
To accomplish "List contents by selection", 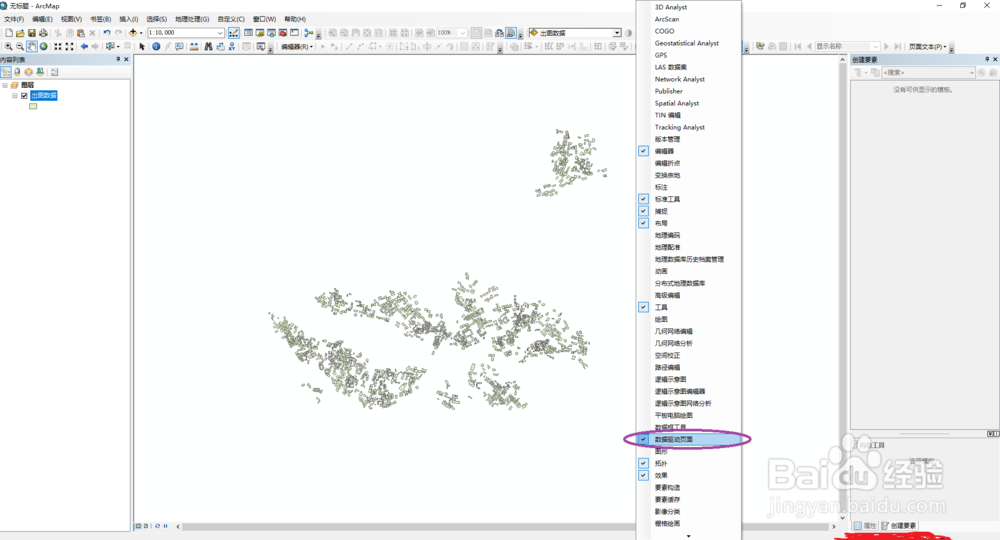I will click(40, 72).
